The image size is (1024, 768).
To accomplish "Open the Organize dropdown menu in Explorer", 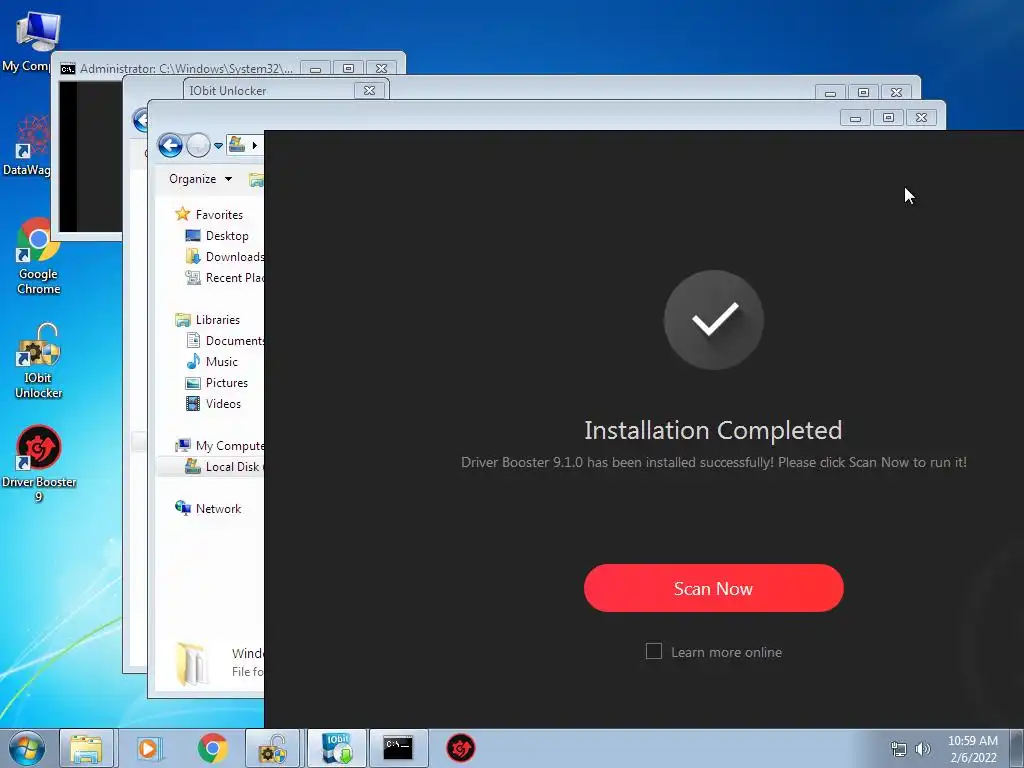I will point(200,179).
